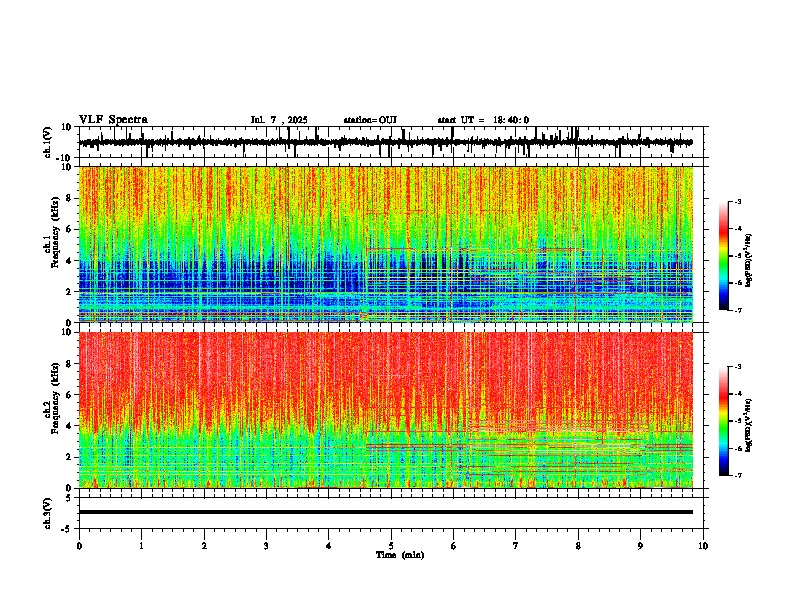
Task: Select the "ch.3(V)" axis label
Action: coord(48,514)
